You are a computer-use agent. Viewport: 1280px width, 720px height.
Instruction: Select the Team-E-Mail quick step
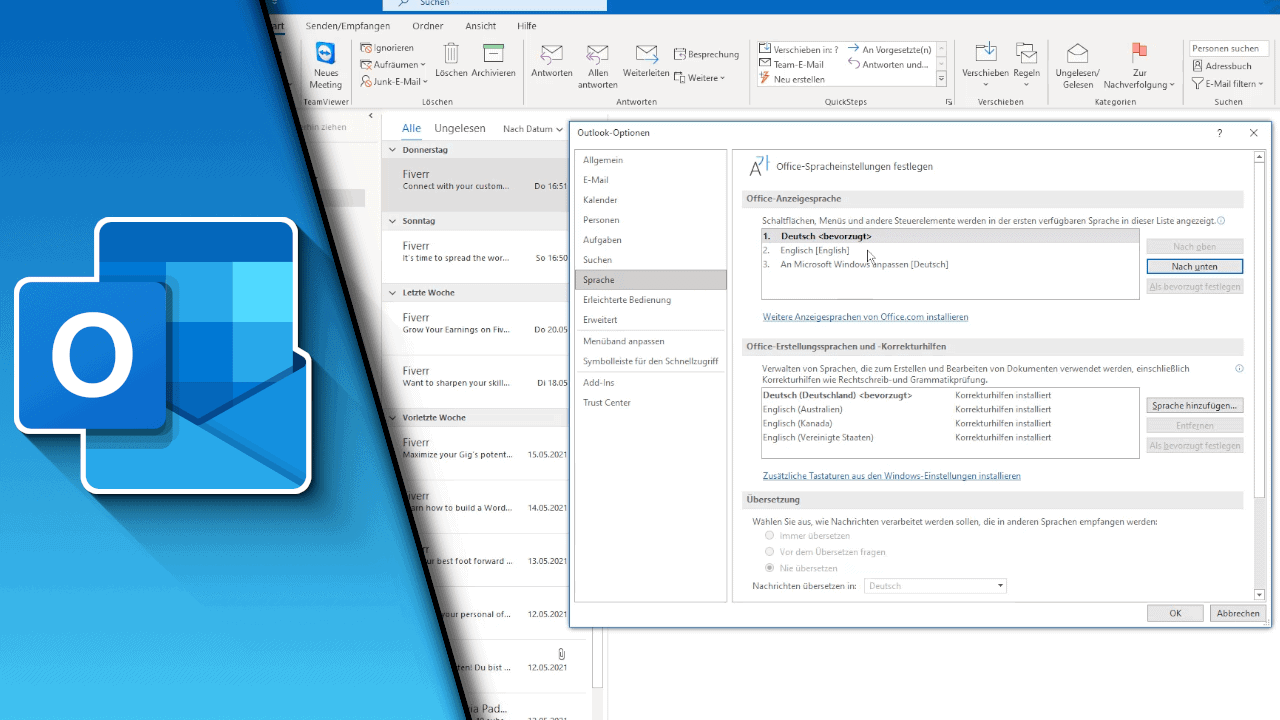(792, 64)
